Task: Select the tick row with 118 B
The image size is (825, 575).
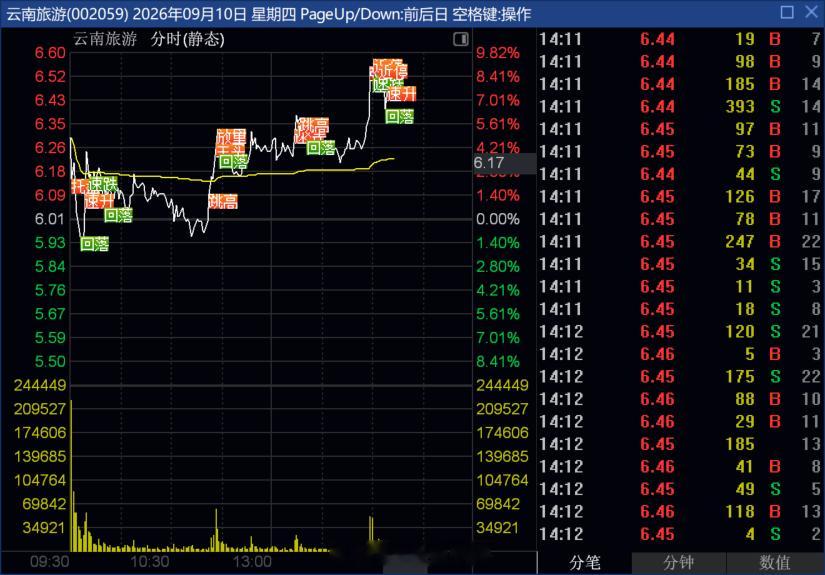Action: click(x=680, y=512)
